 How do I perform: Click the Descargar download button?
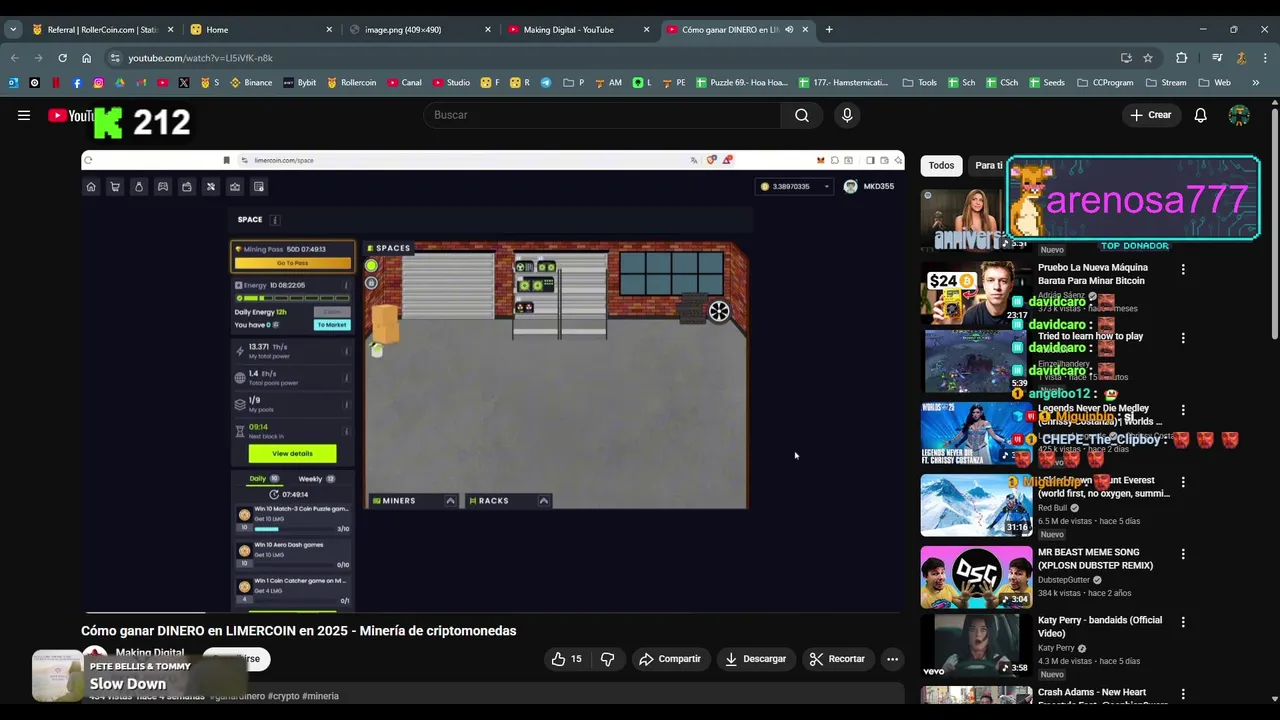755,659
